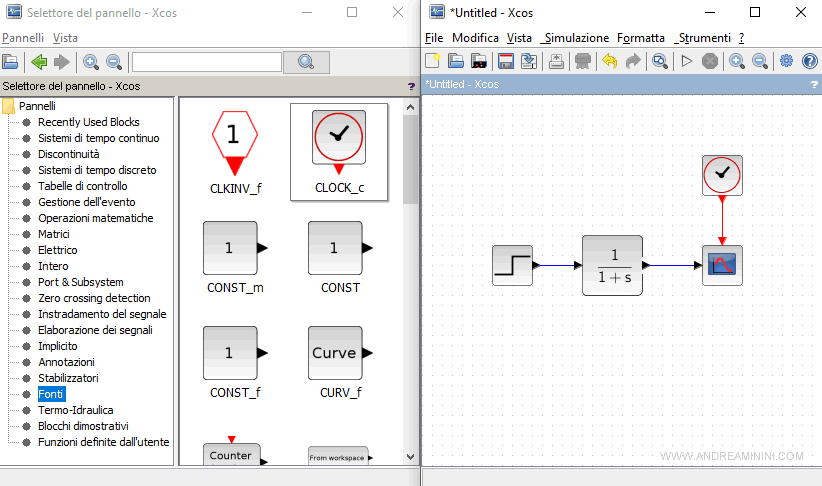Open the Simulazione menu

pyautogui.click(x=575, y=38)
